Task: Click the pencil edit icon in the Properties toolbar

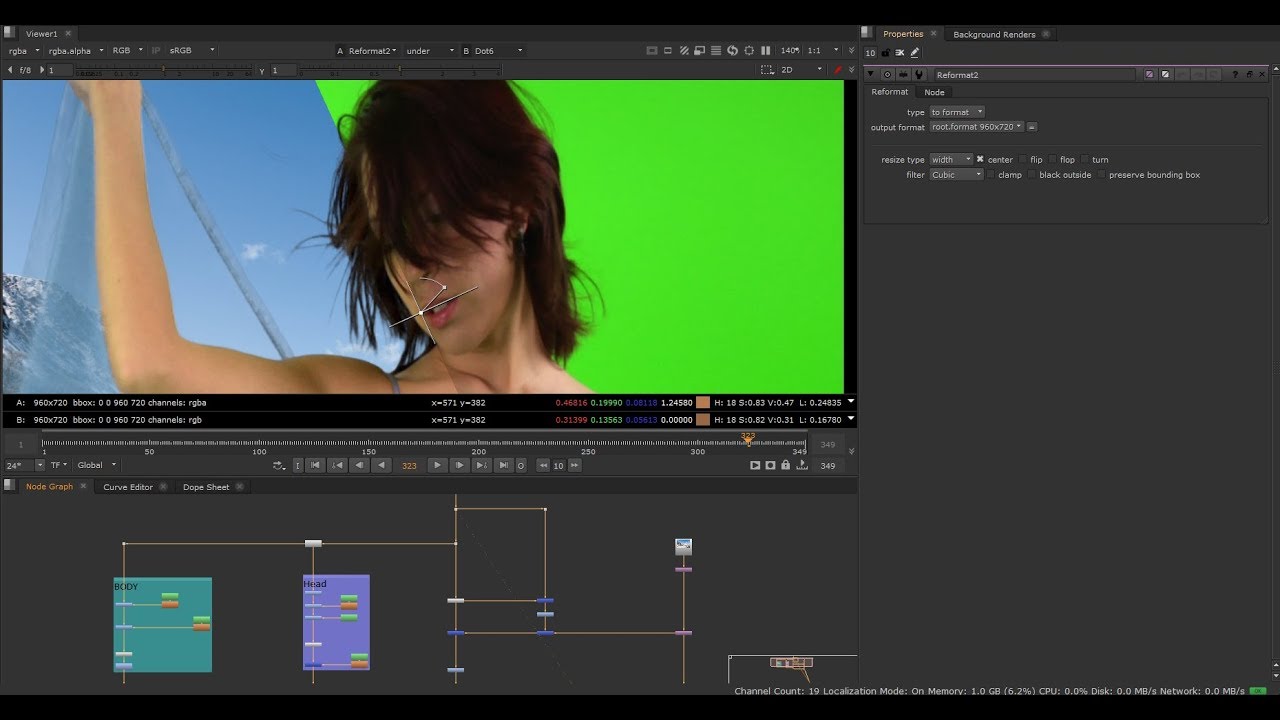Action: click(914, 53)
